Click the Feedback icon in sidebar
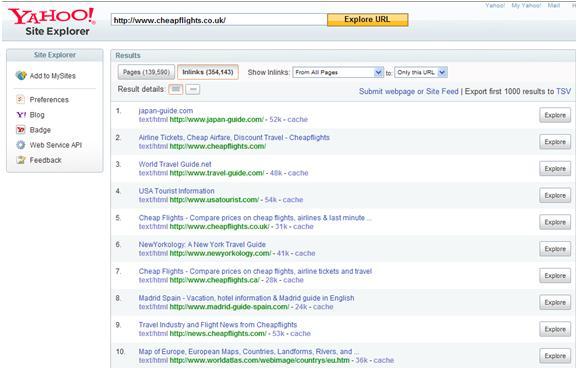The height and width of the screenshot is (369, 577). pyautogui.click(x=21, y=160)
